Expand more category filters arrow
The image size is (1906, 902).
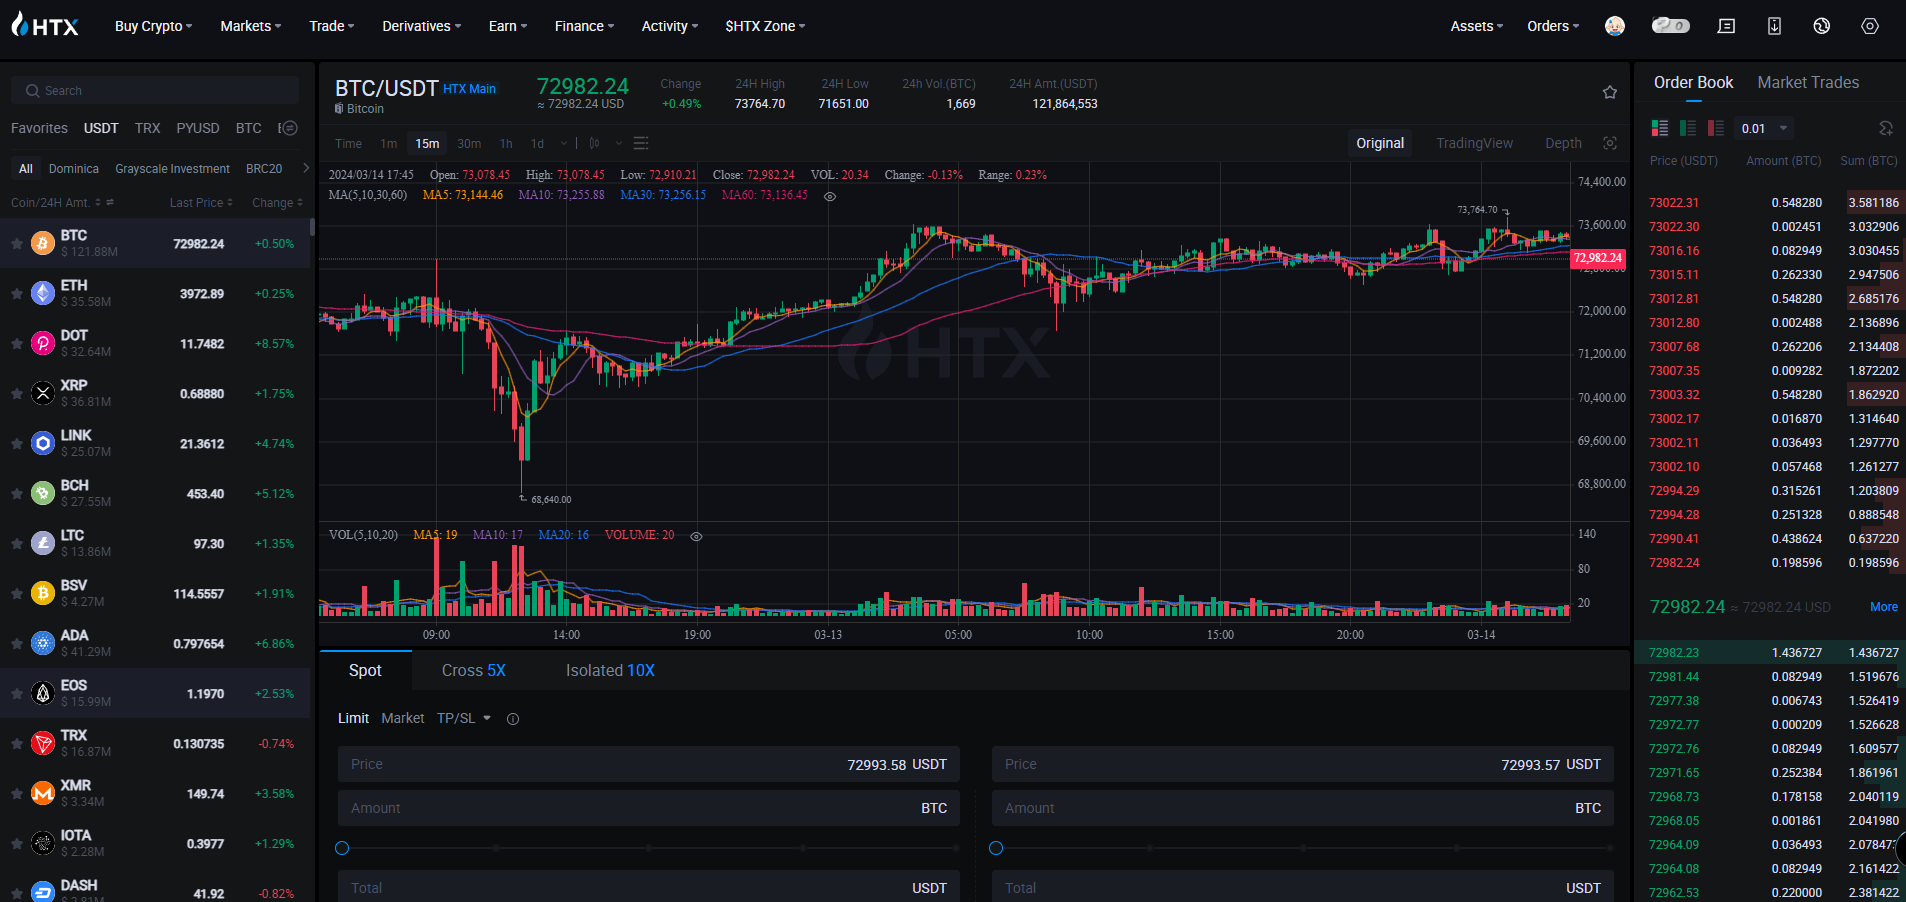tap(306, 168)
